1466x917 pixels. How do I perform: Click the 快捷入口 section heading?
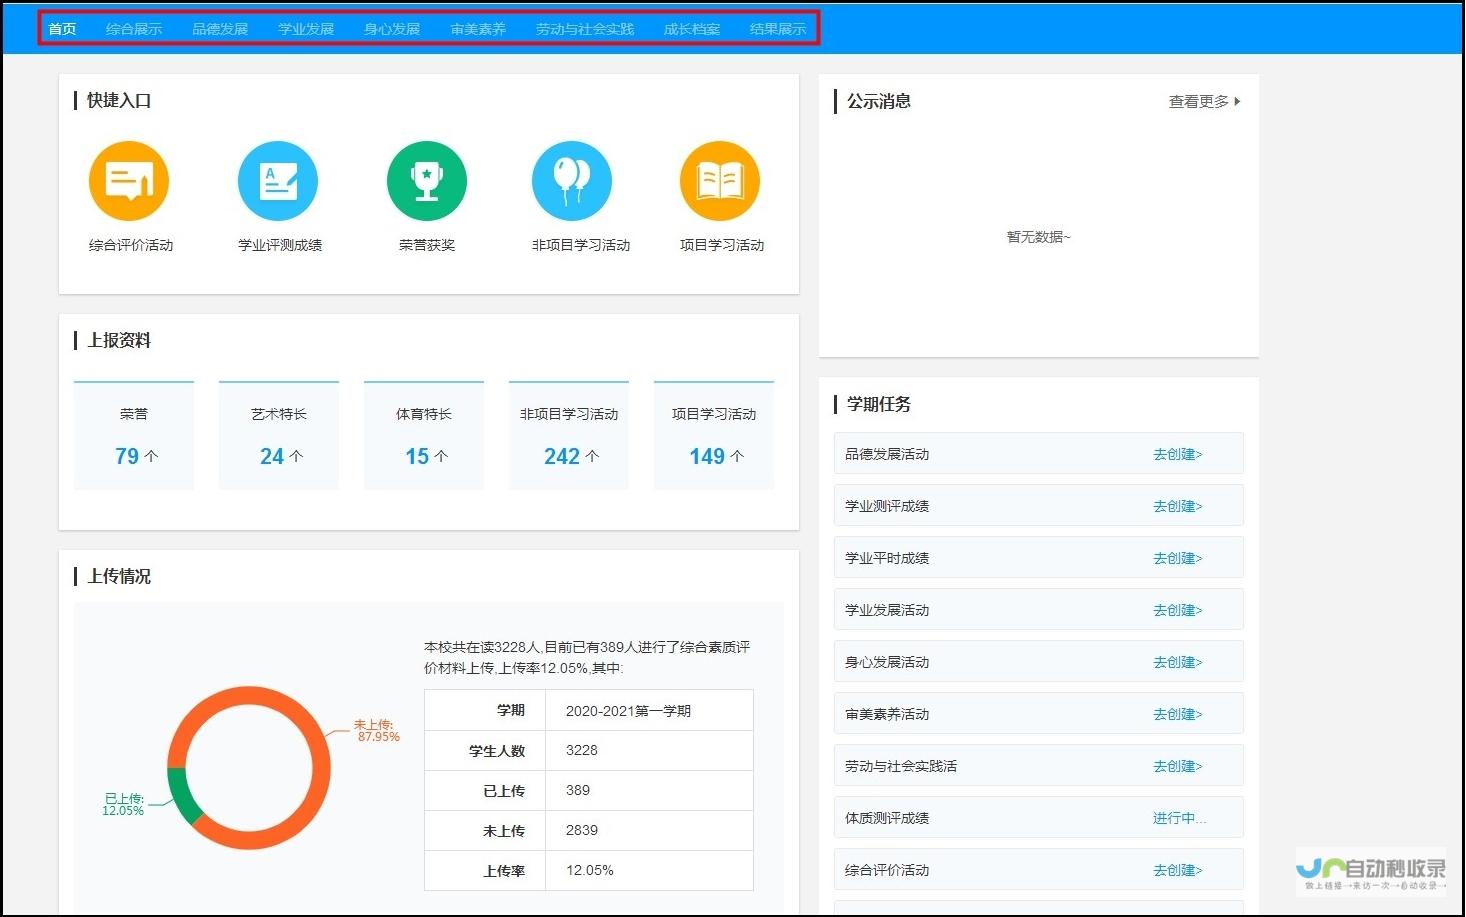[x=119, y=100]
